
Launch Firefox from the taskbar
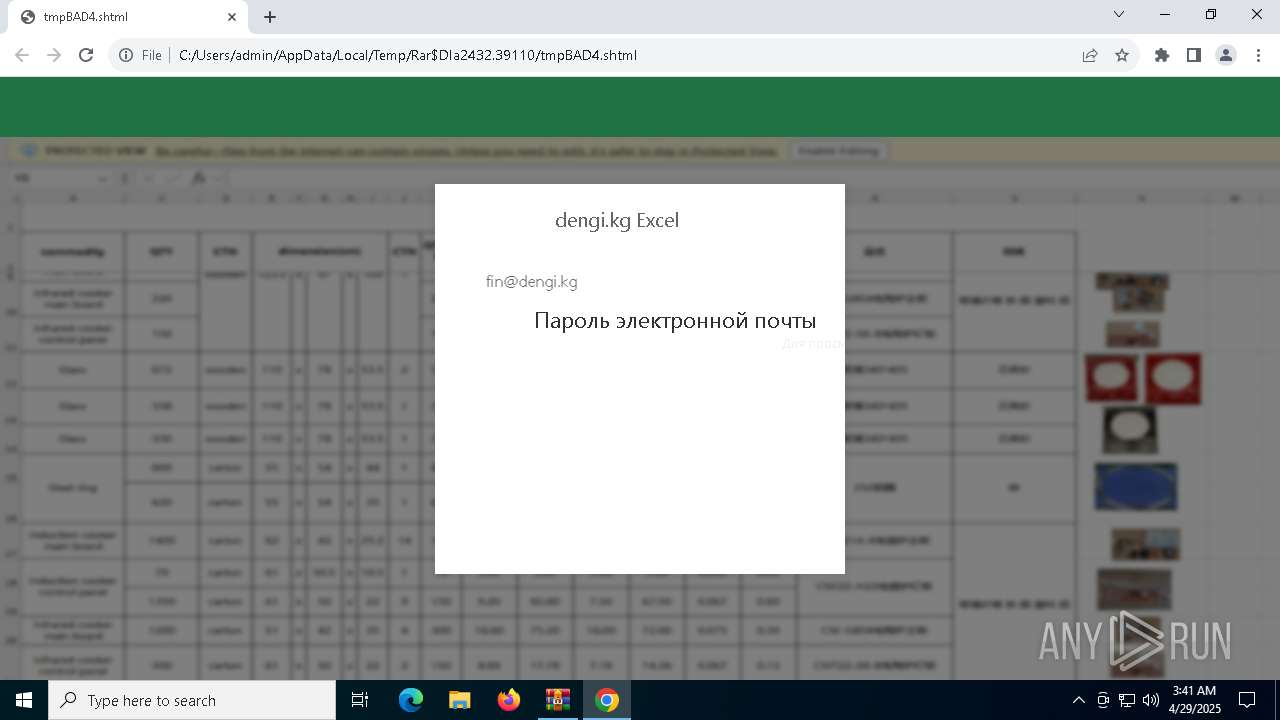(x=508, y=700)
